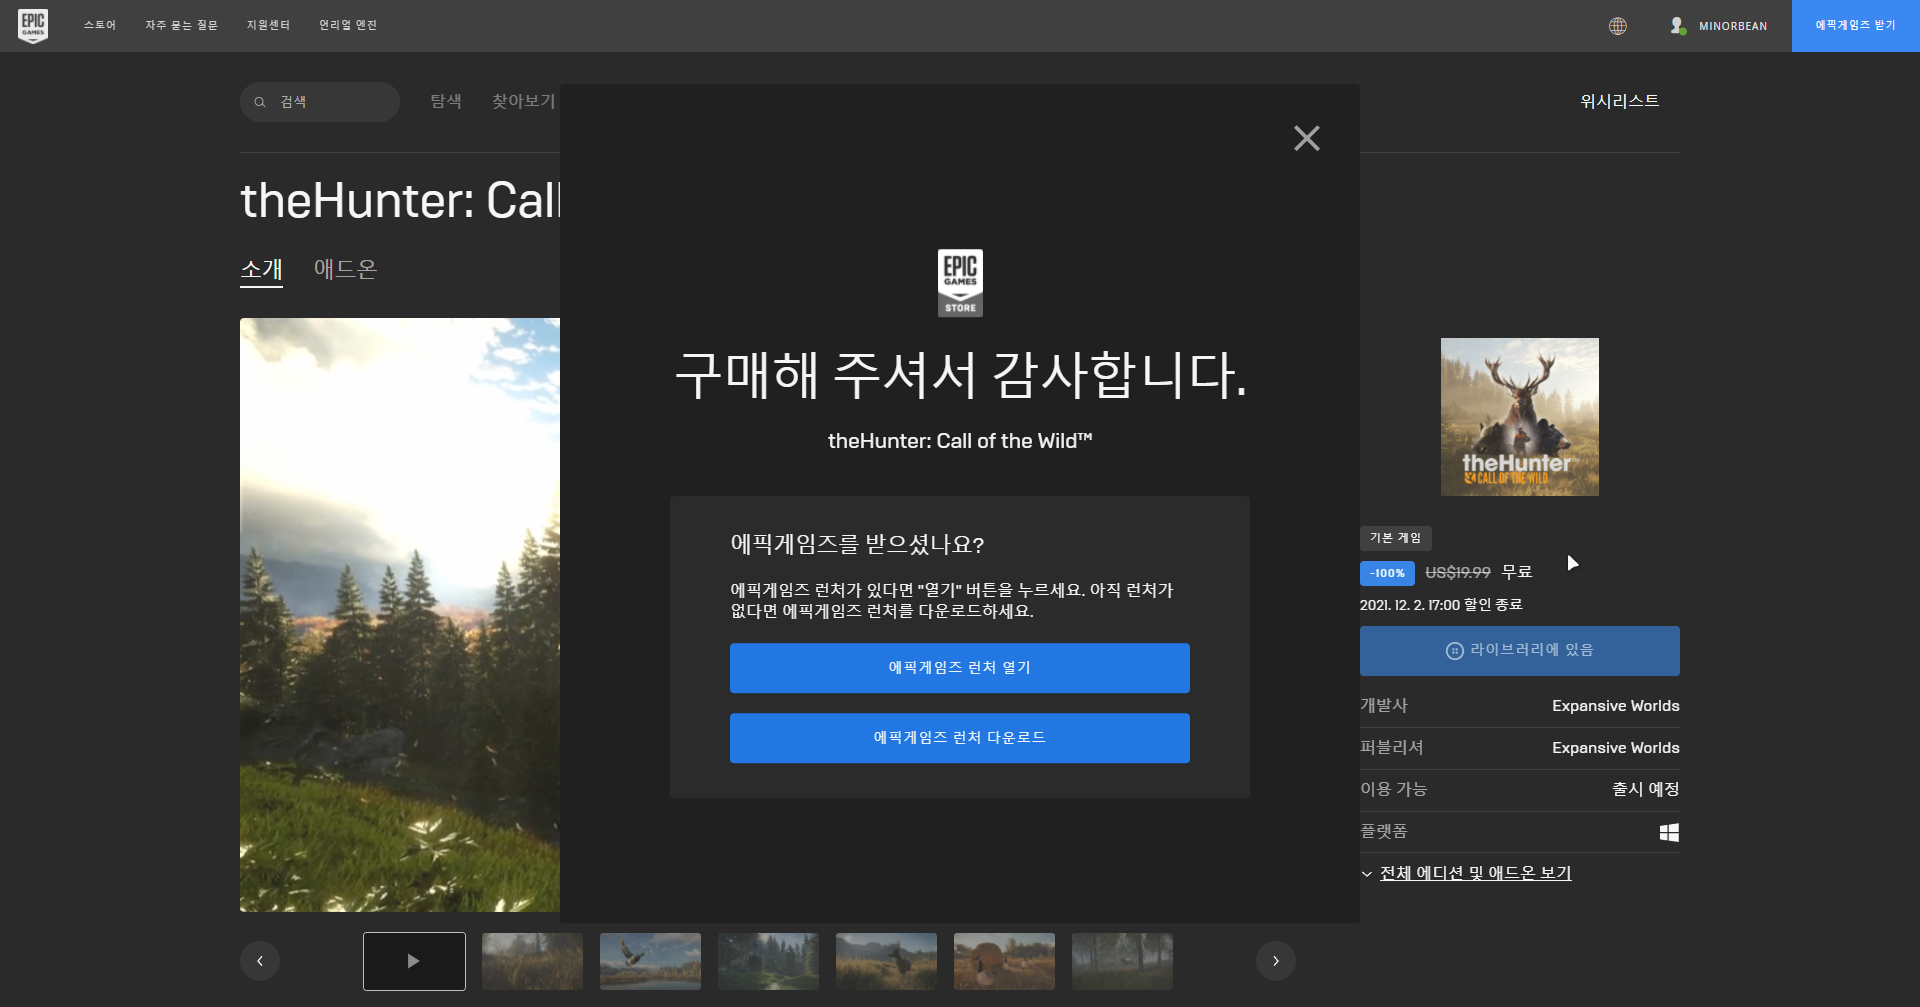Image resolution: width=1920 pixels, height=1007 pixels.
Task: Click 에픽게임즈 런처 다운로드 button
Action: coord(960,738)
